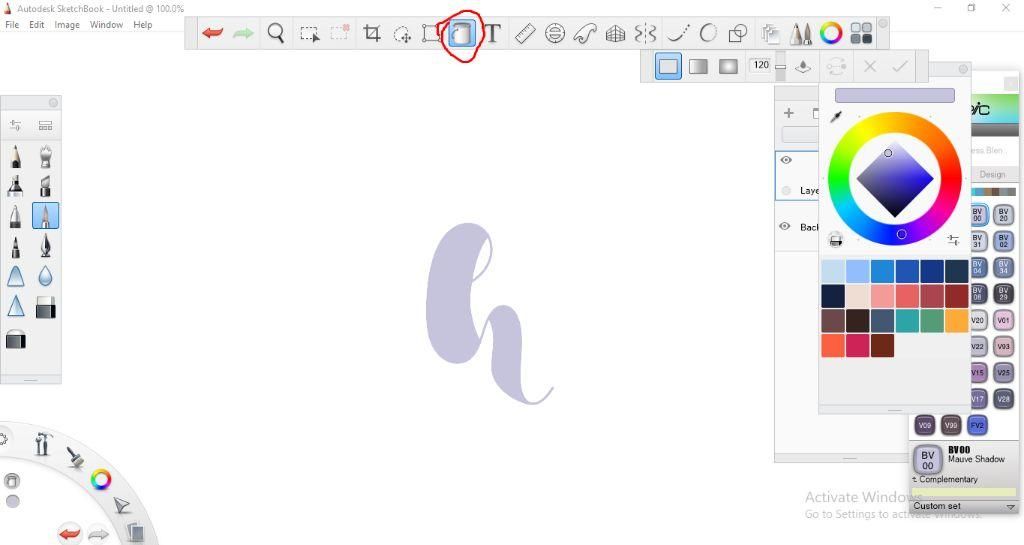Hide the Background layer eye icon
1024x545 pixels.
785,226
